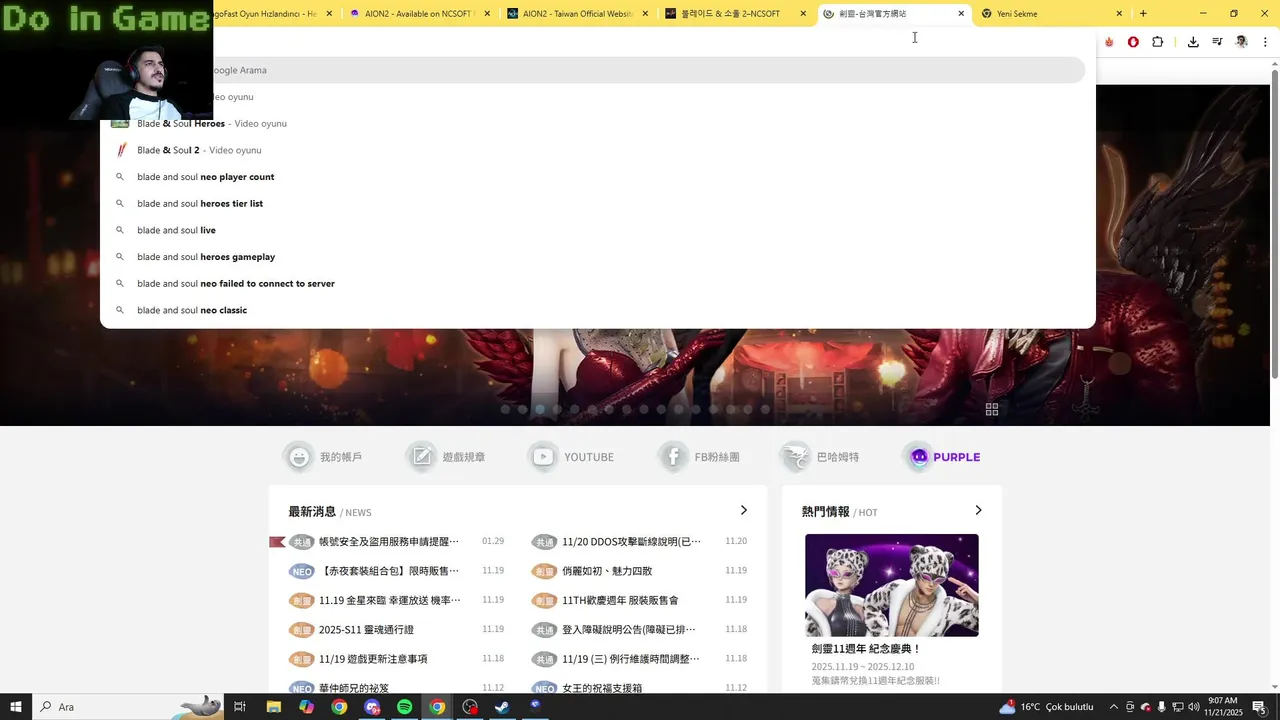This screenshot has width=1280, height=720.
Task: Select suggestion Blade & Soul Heroes
Action: tap(598, 123)
